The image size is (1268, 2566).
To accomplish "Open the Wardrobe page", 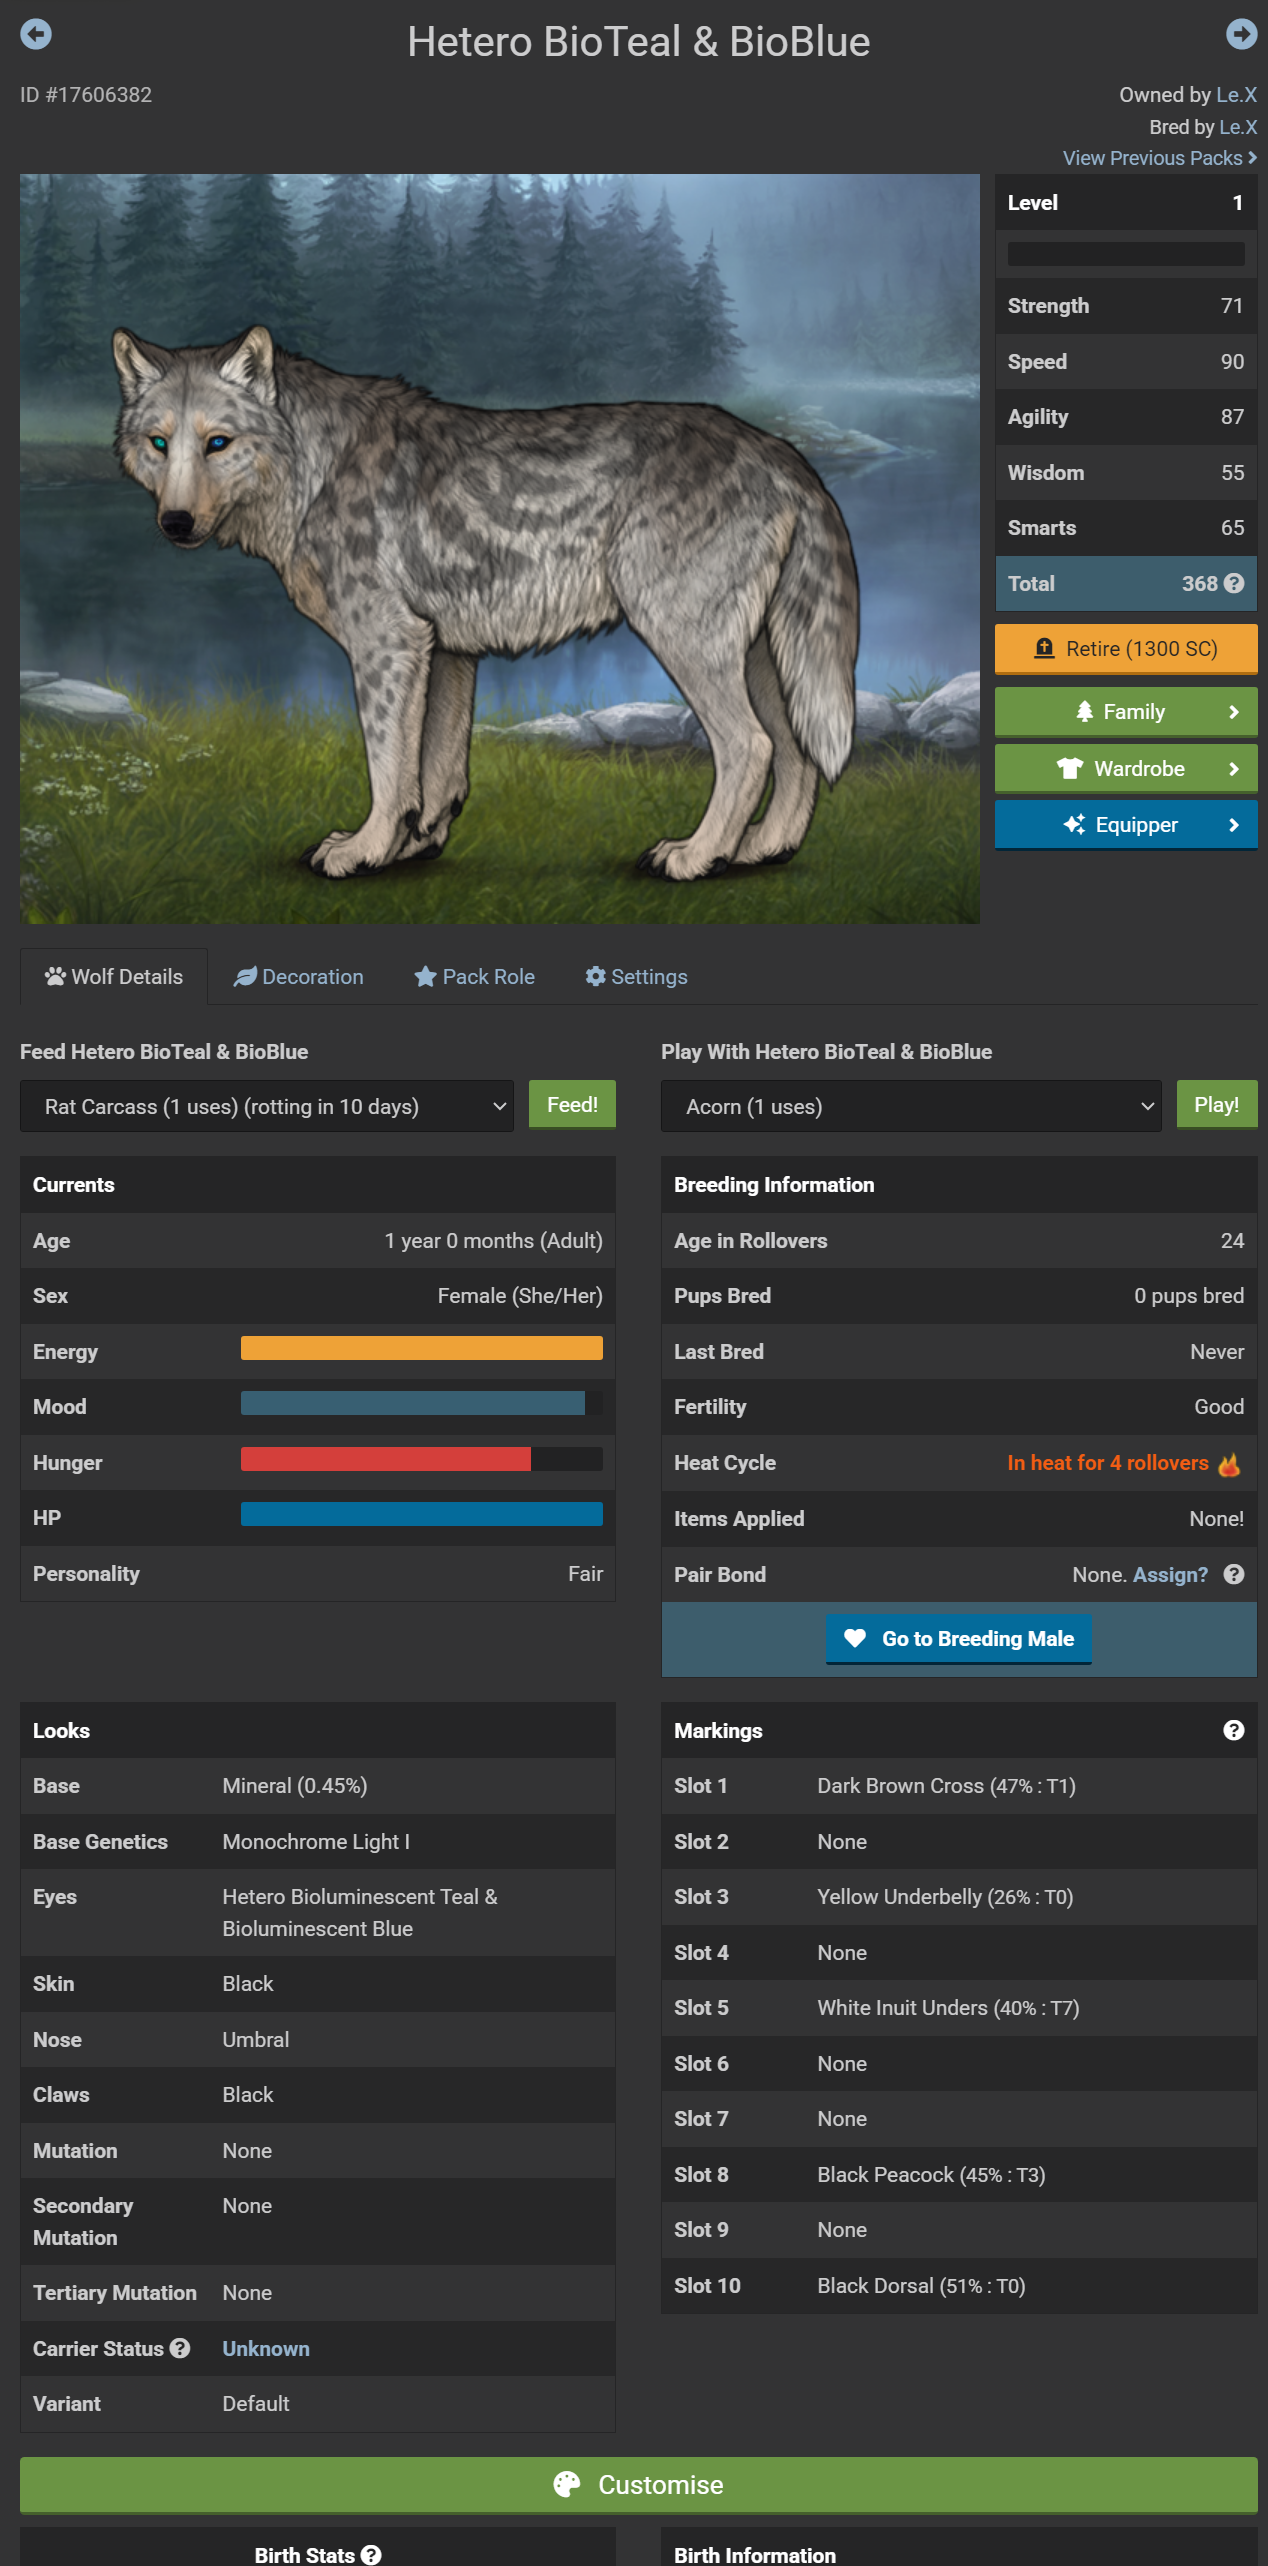I will tap(1126, 769).
